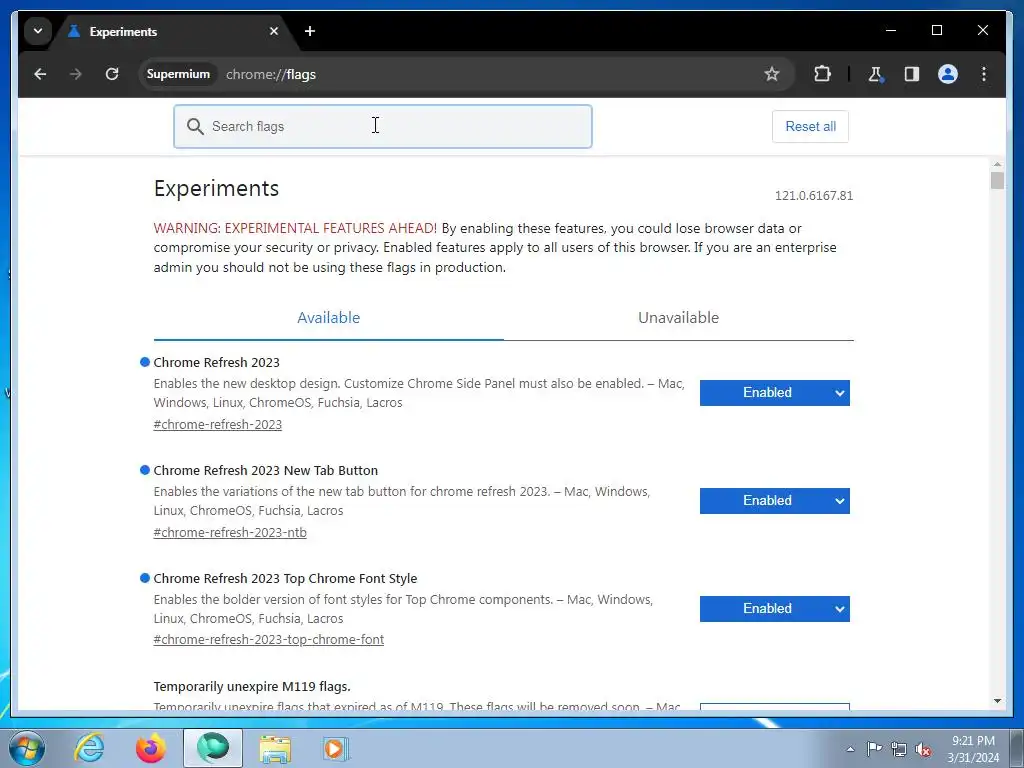Launch Internet Explorer from the taskbar
The width and height of the screenshot is (1024, 768).
point(89,748)
